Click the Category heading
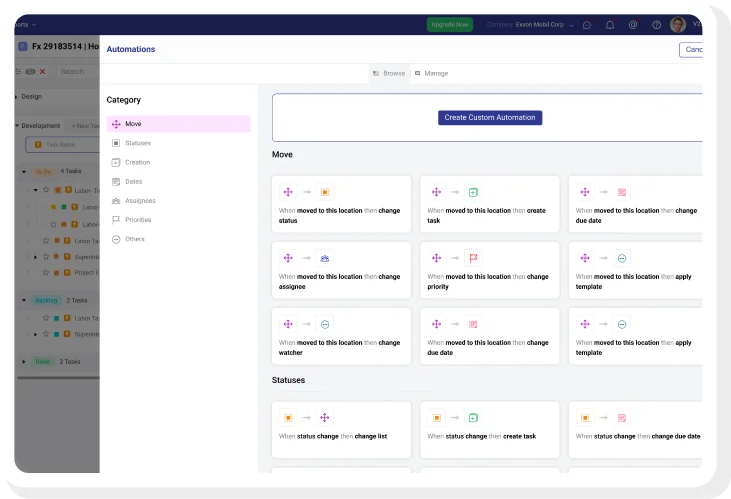 tap(124, 100)
